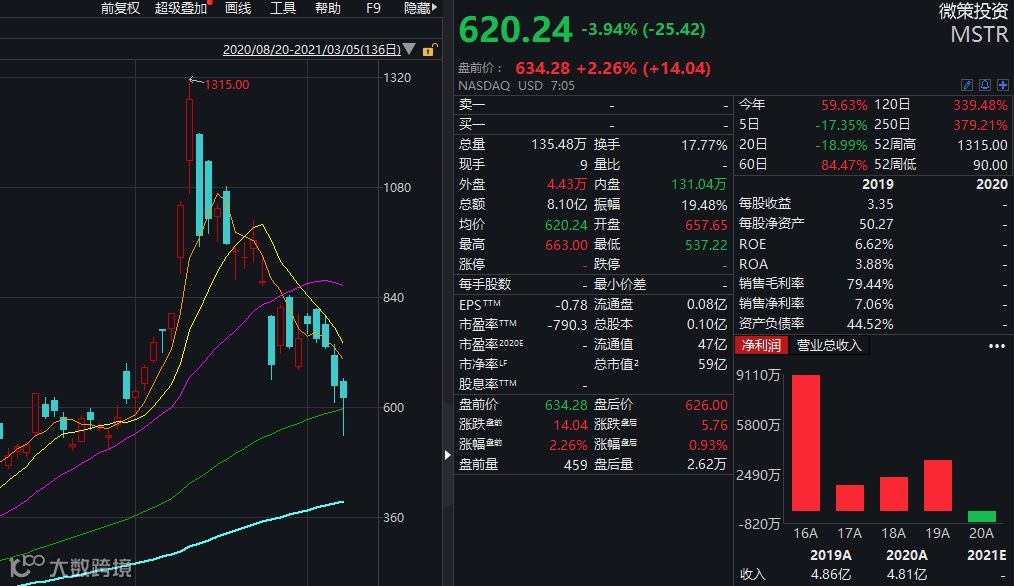Open the 前复权 price adjustment menu
This screenshot has height=586, width=1014.
(120, 8)
